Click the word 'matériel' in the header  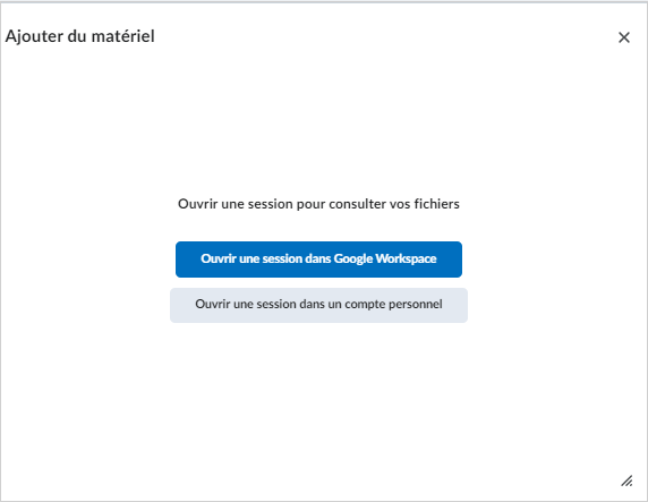click(x=123, y=36)
